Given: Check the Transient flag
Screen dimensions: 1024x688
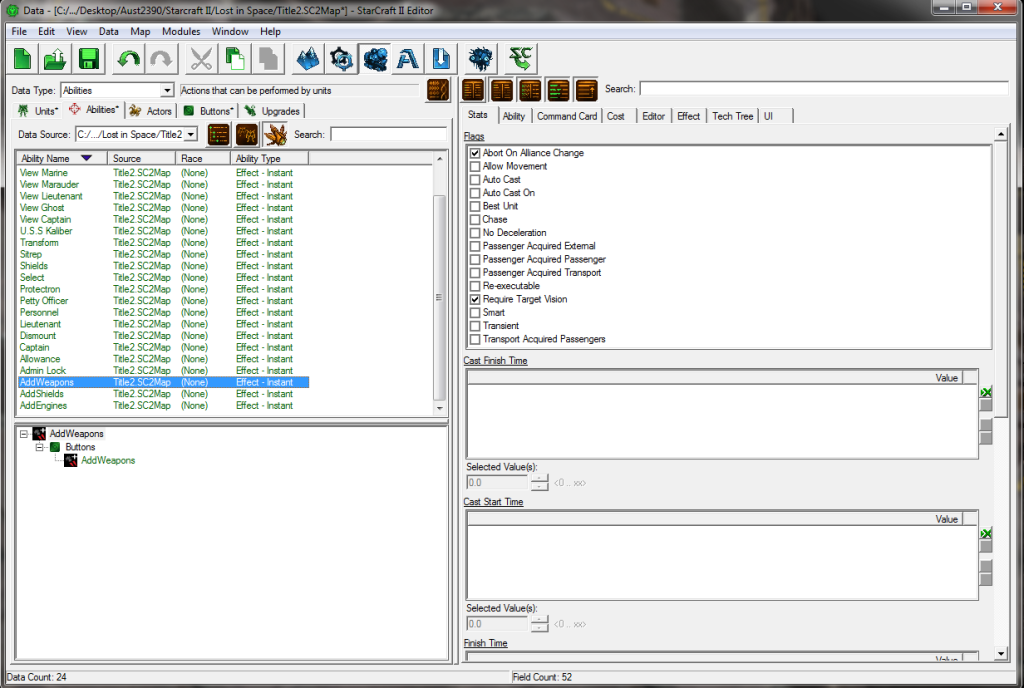Looking at the screenshot, I should (x=475, y=326).
